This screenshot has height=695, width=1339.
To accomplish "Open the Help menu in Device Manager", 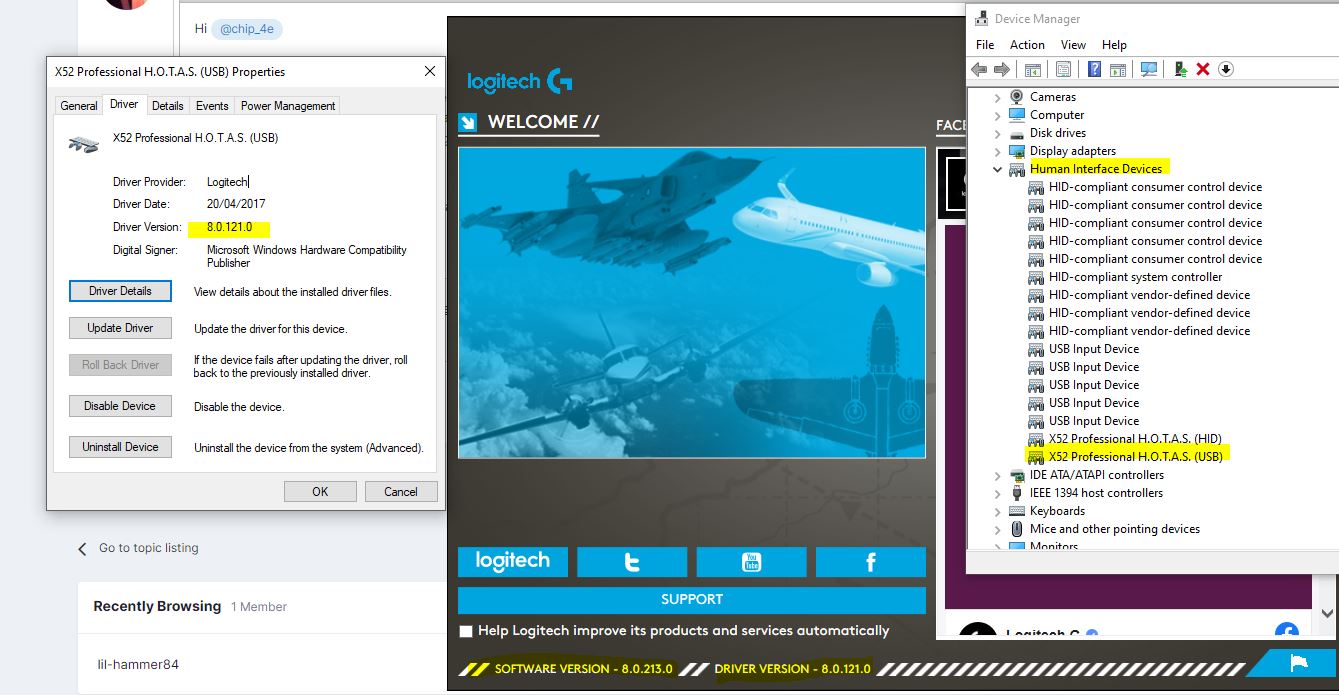I will 1114,45.
